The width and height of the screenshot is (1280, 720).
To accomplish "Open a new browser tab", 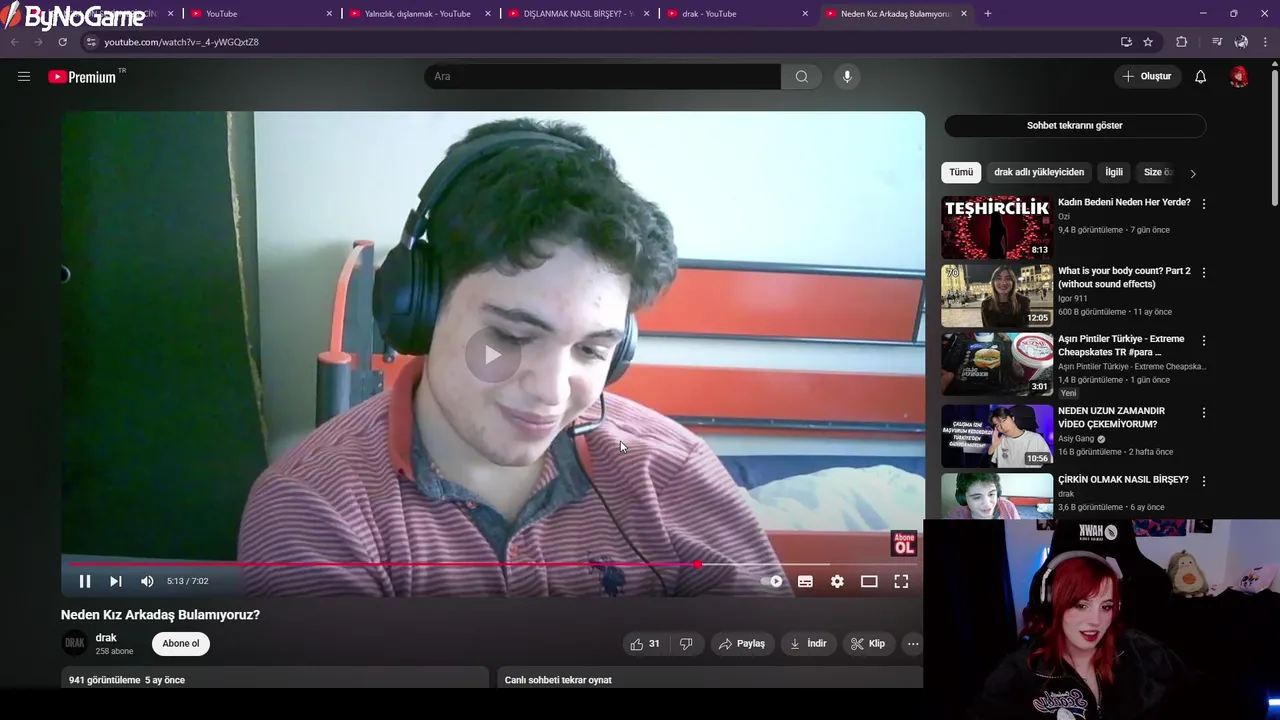I will point(988,14).
